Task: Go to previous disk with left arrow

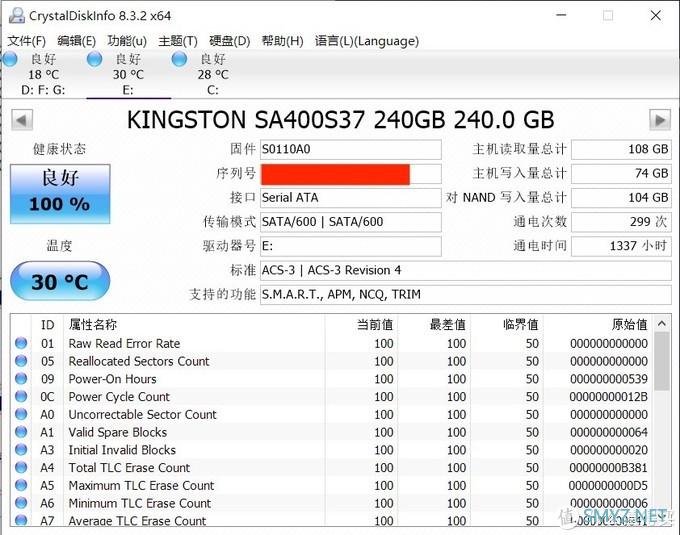Action: pos(22,120)
